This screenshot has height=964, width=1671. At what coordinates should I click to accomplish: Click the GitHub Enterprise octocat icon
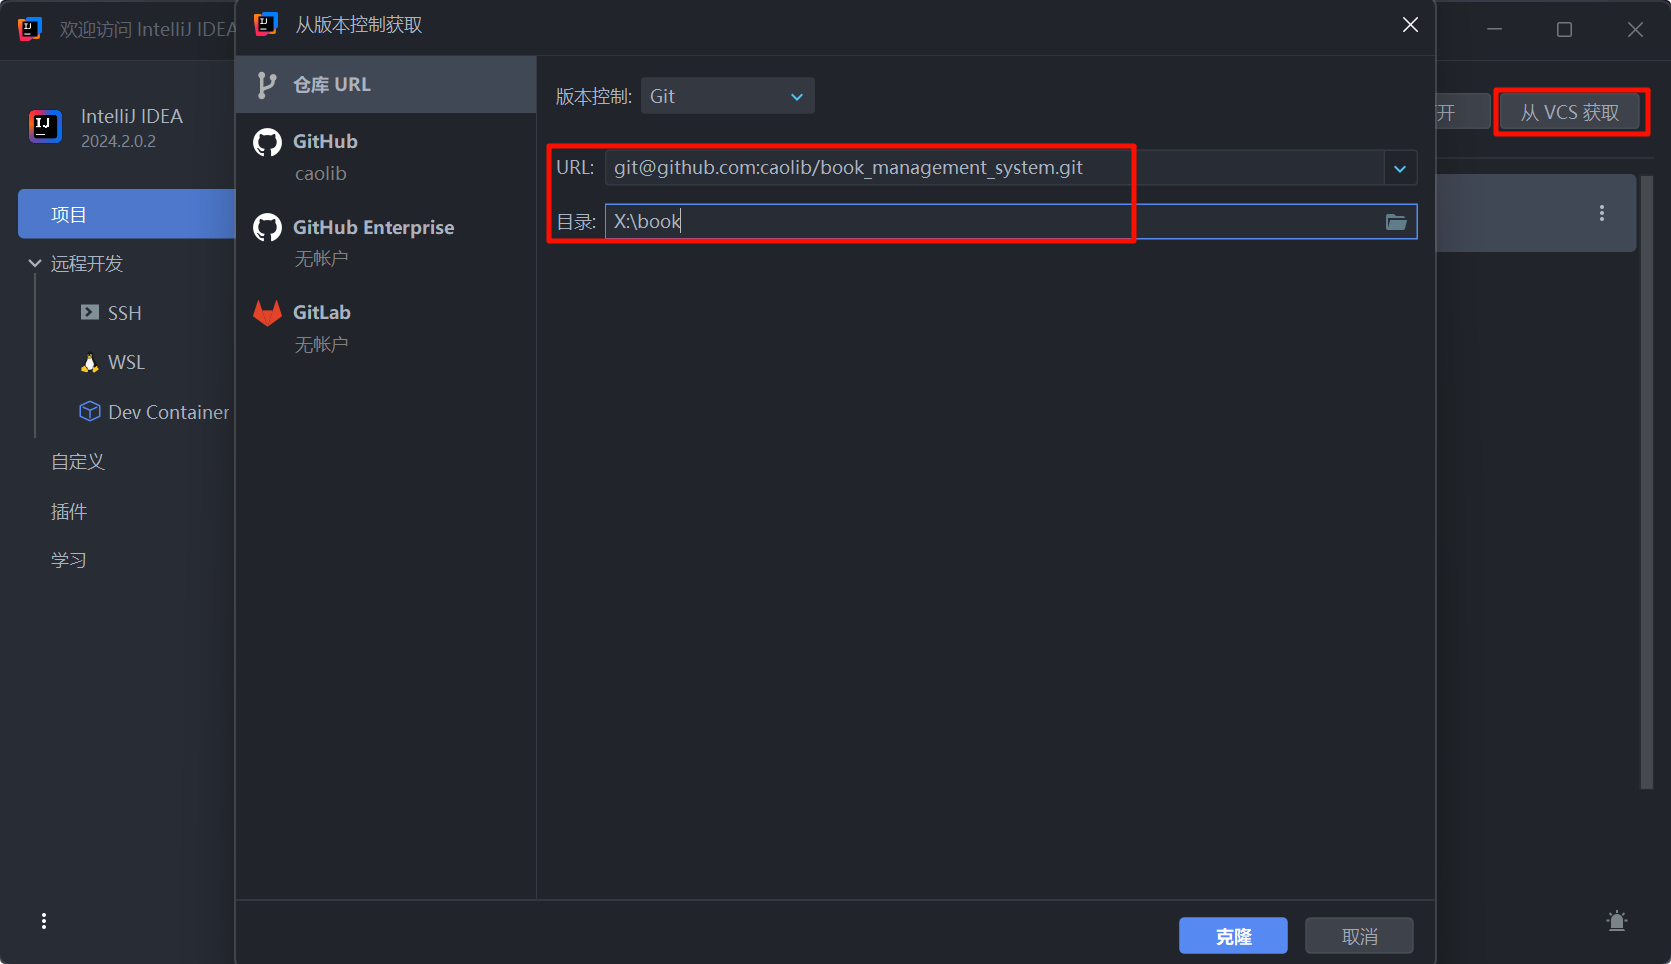[x=267, y=228]
